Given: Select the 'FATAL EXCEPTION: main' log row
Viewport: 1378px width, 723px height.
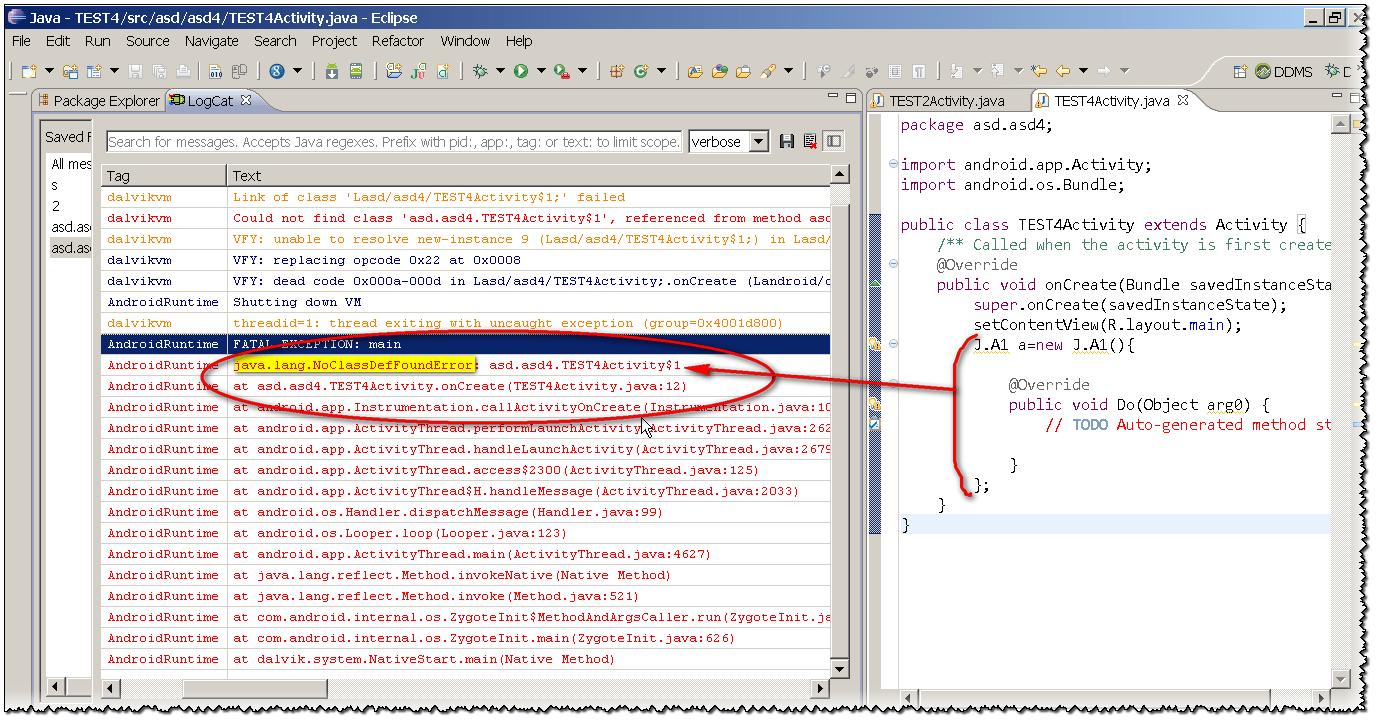Looking at the screenshot, I should click(466, 344).
